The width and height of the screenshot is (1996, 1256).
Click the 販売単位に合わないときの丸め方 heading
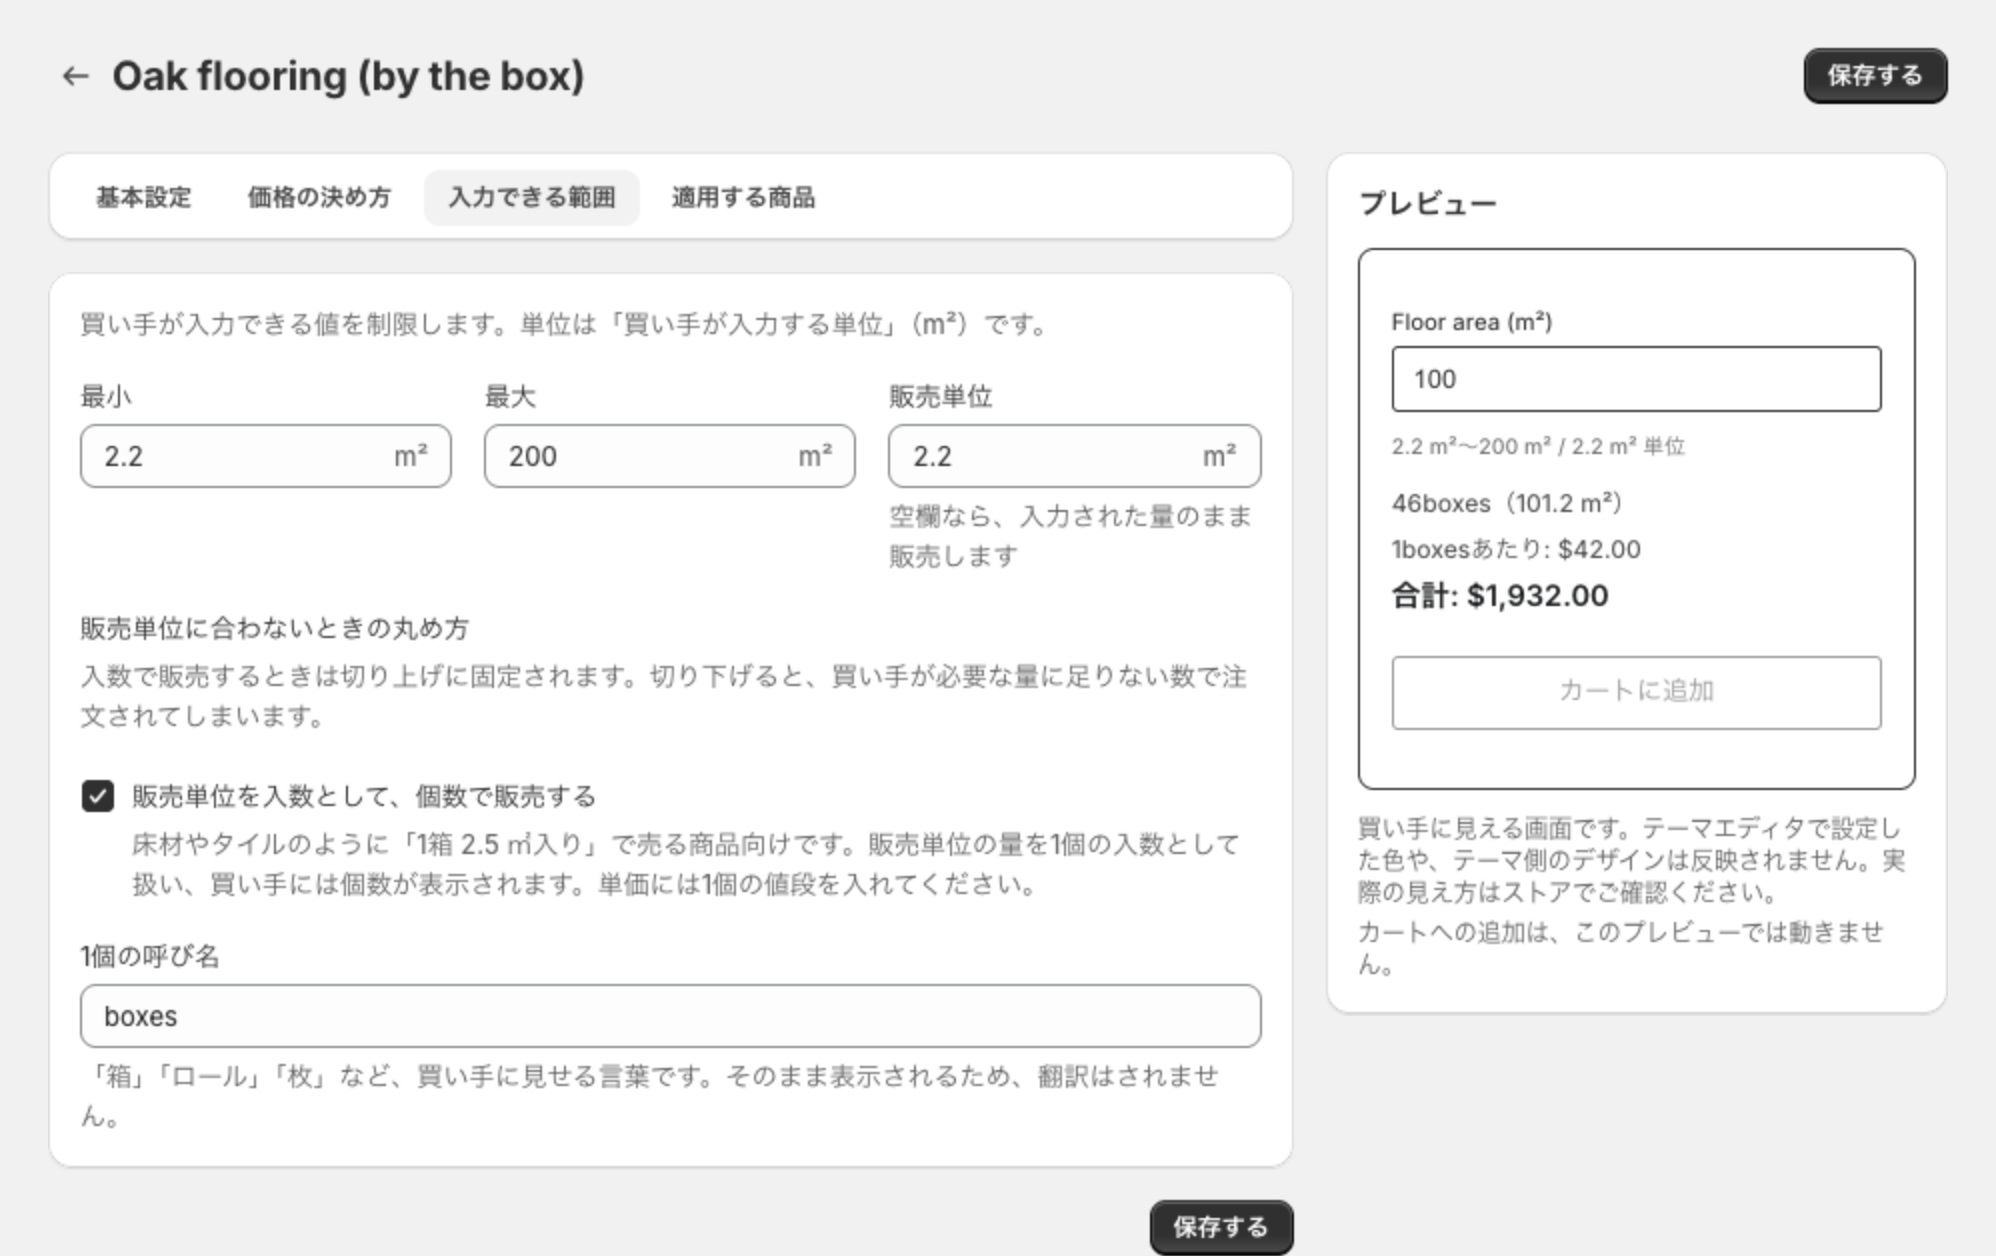[x=275, y=628]
